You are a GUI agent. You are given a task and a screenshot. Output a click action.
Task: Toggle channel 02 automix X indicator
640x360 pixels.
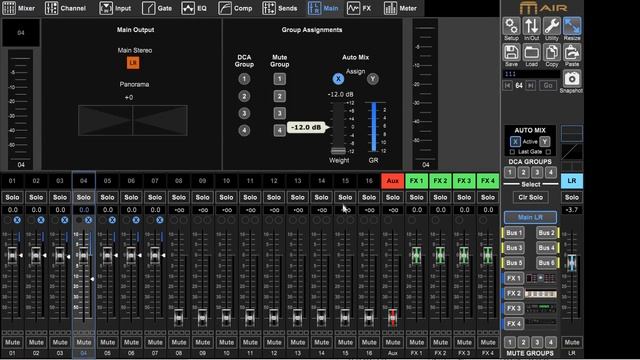click(x=40, y=220)
